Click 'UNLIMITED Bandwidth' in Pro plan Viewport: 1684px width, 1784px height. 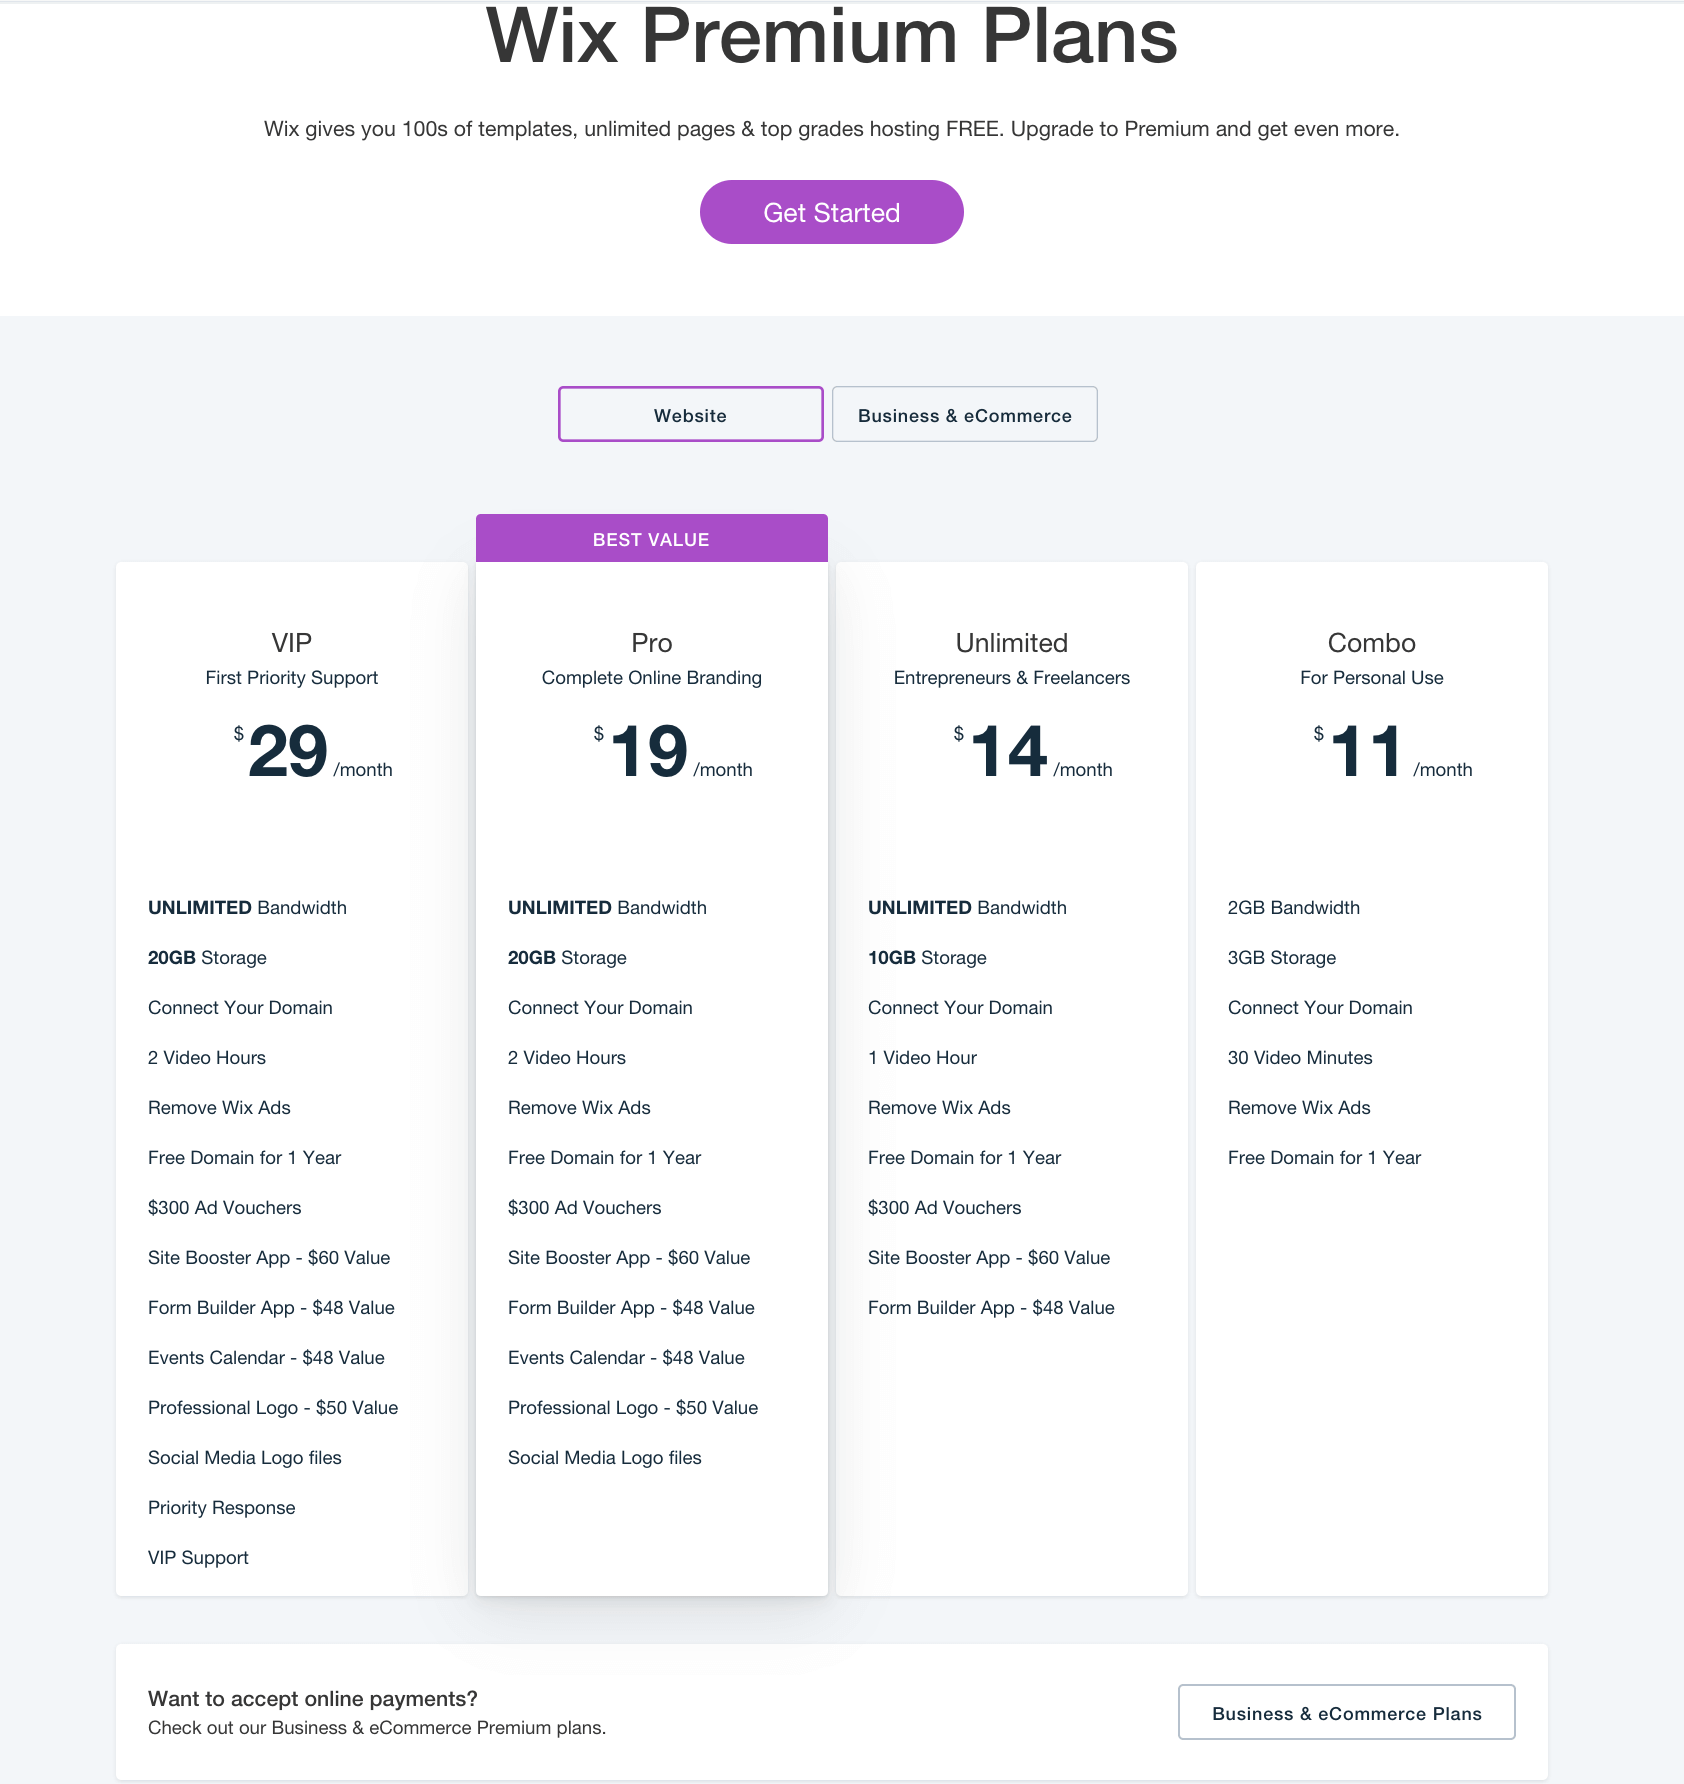point(607,907)
